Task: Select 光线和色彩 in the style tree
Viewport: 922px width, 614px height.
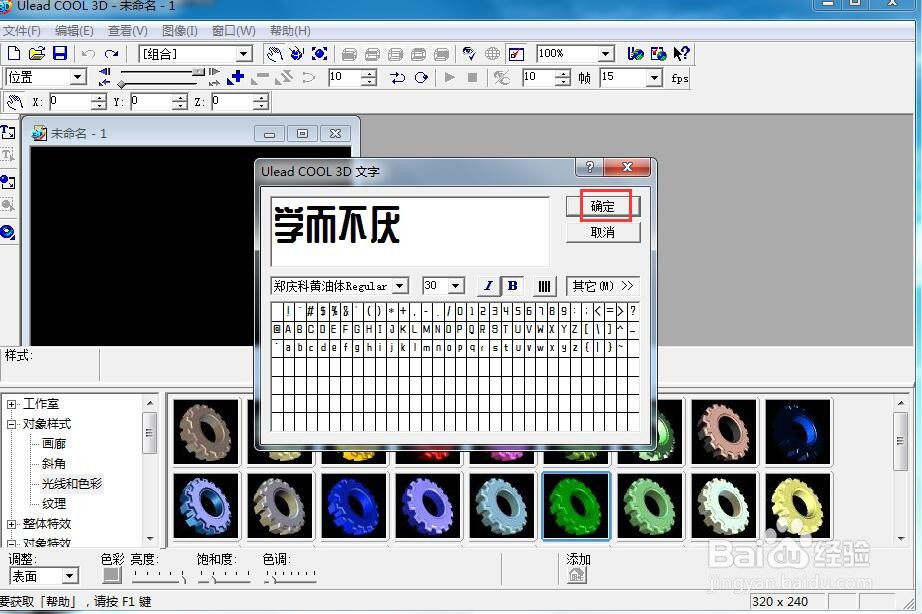Action: (x=72, y=483)
